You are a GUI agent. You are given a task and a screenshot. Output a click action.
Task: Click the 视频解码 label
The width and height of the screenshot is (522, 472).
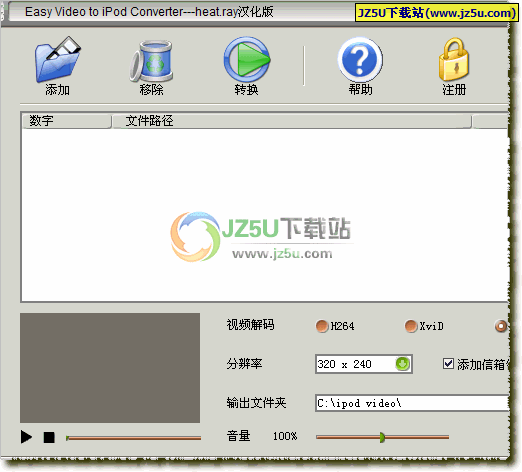point(251,325)
